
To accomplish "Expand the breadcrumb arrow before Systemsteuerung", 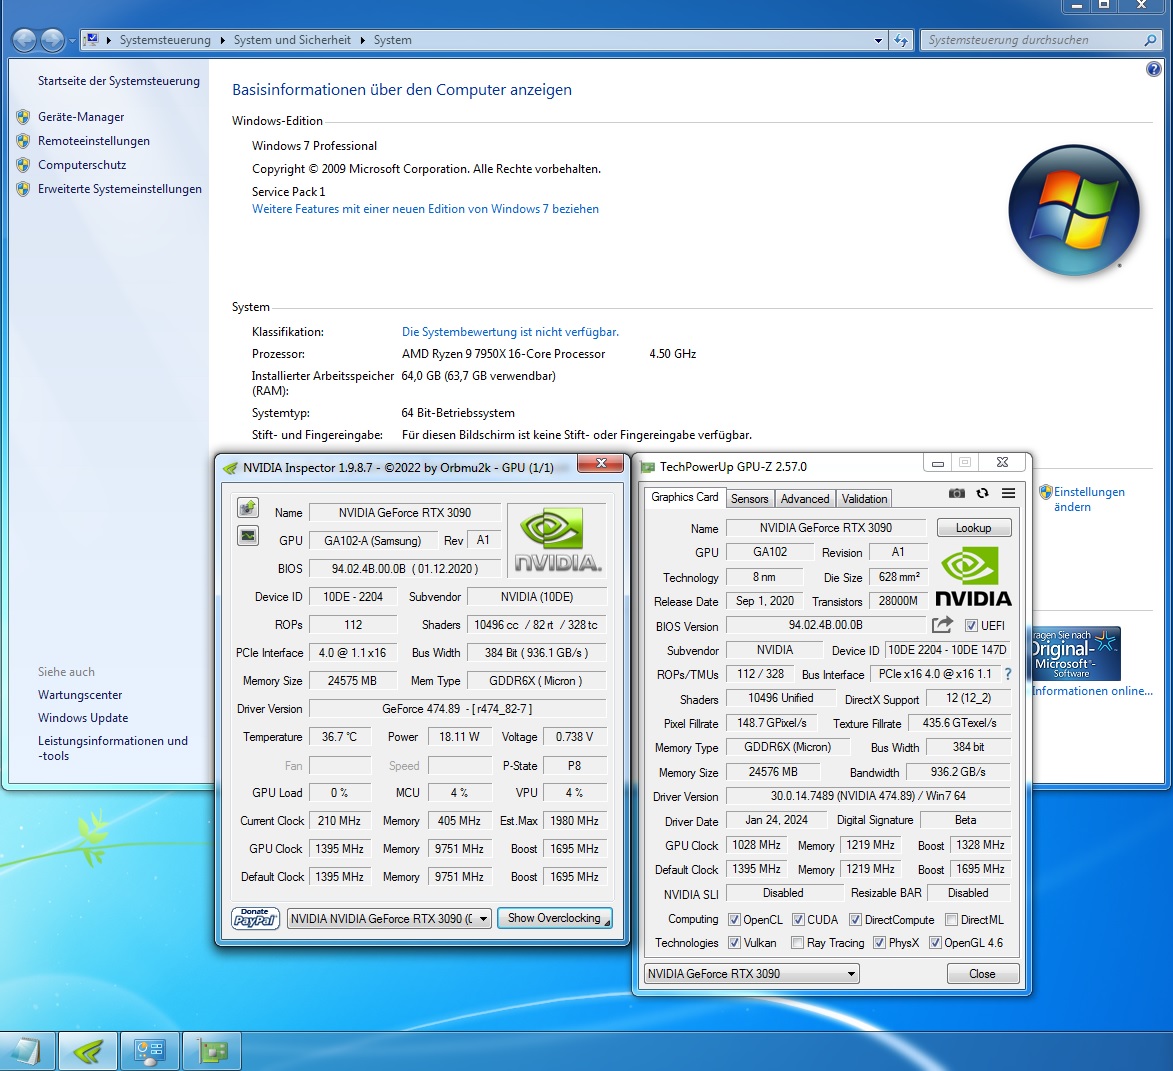I will pos(108,40).
